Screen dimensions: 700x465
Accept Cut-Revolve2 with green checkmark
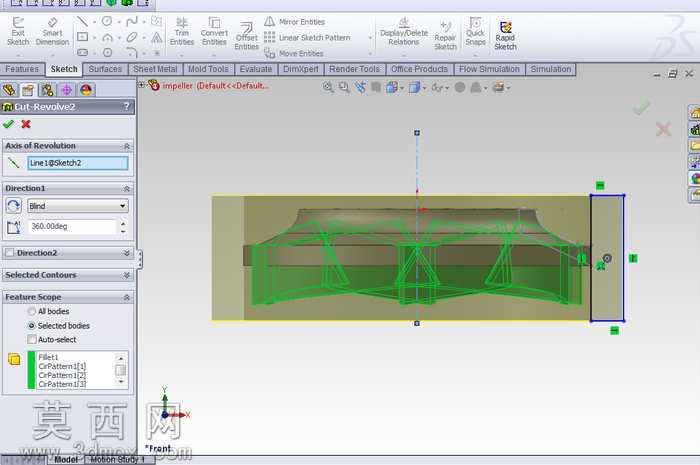[x=8, y=124]
